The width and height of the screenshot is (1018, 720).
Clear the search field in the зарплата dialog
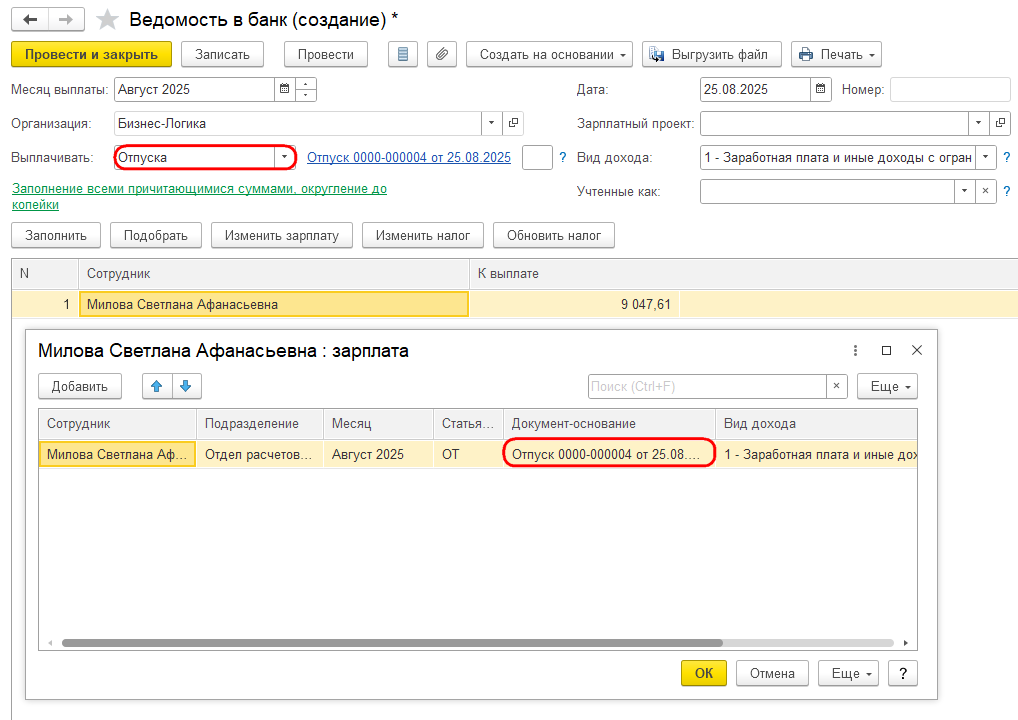tap(836, 386)
